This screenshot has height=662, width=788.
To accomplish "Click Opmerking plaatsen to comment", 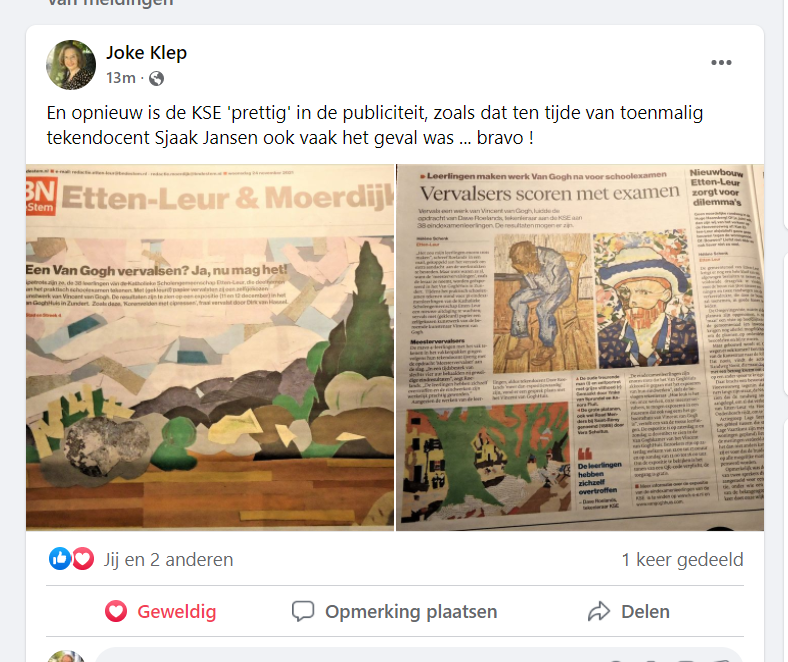I will point(395,611).
